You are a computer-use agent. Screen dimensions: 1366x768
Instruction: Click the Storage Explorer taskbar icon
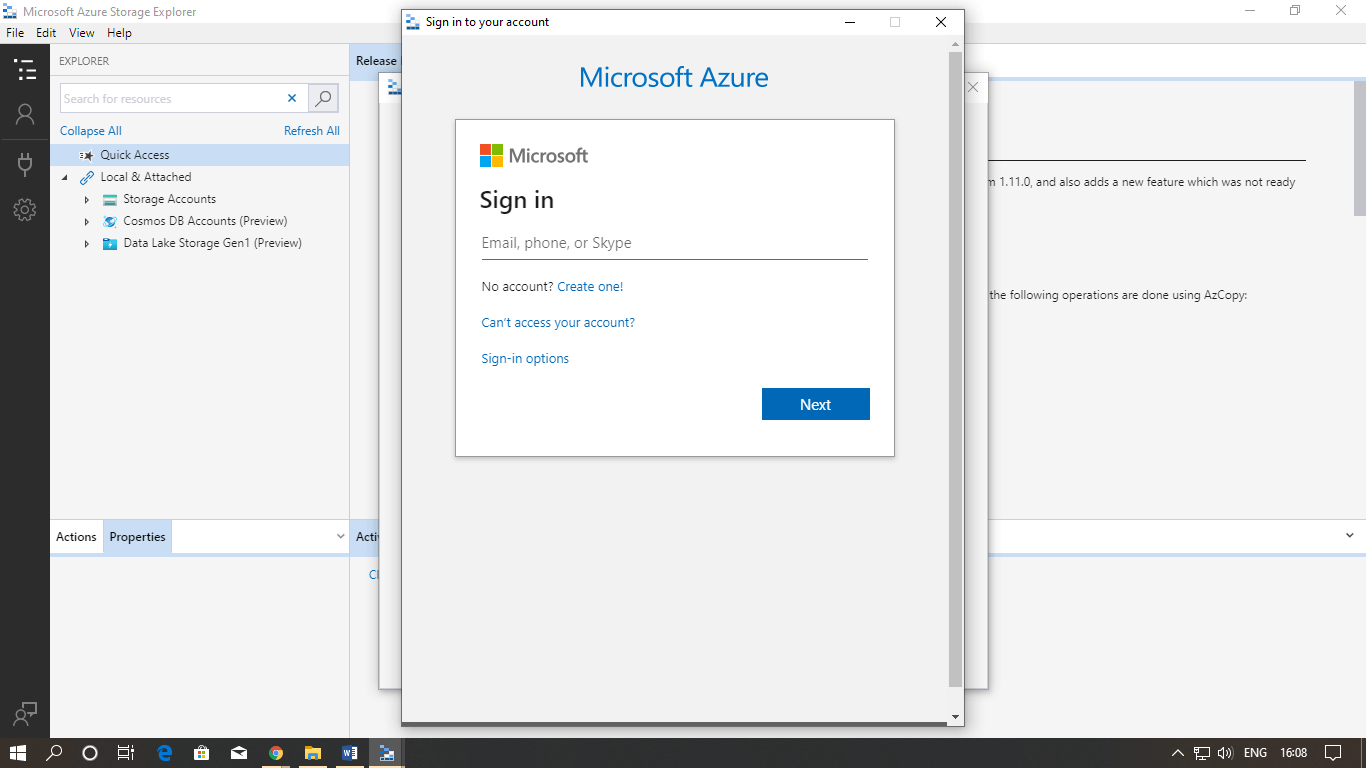point(386,753)
